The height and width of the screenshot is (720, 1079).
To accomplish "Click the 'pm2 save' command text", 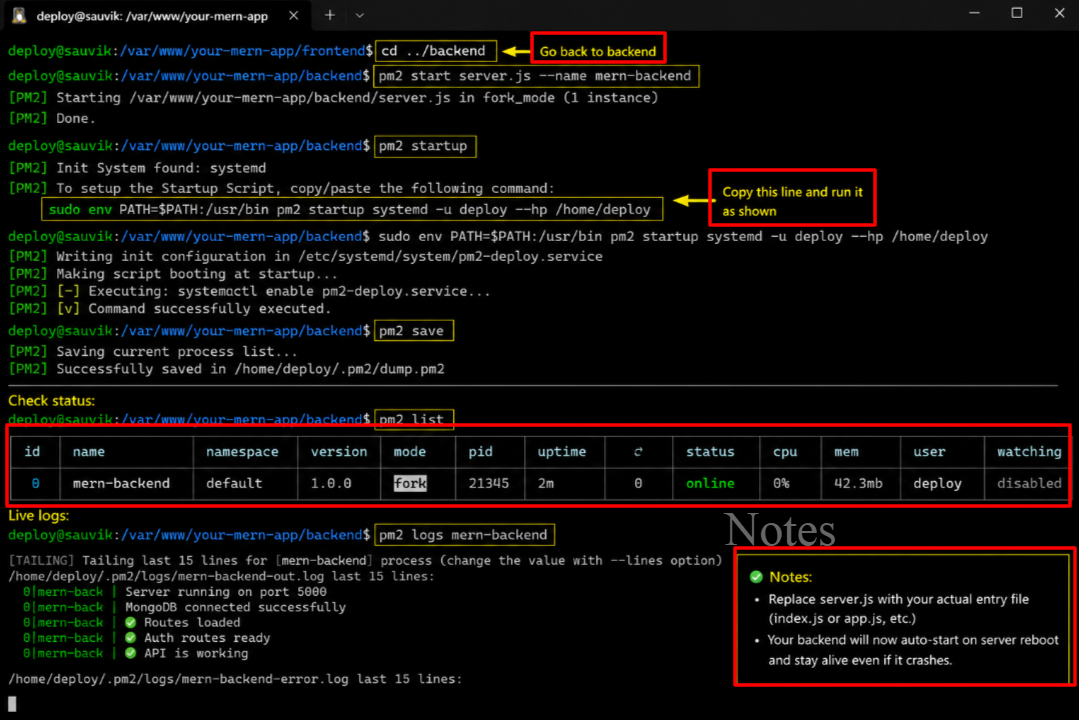I will click(412, 331).
